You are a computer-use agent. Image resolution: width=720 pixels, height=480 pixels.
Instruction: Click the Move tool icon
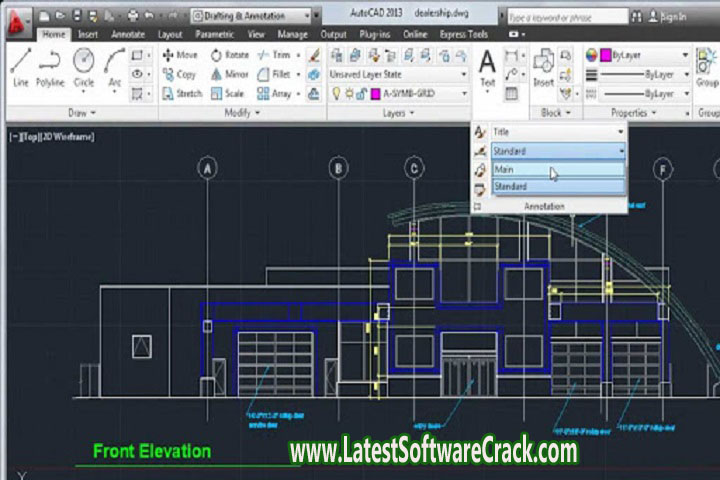coord(180,55)
